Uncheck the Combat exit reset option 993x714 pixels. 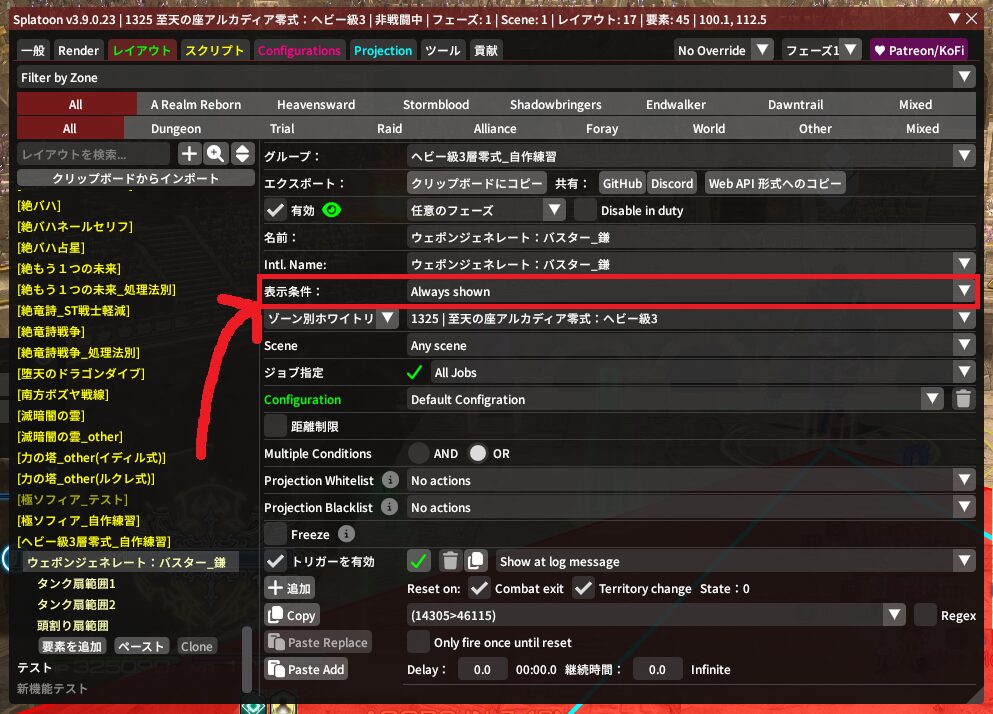pos(479,589)
